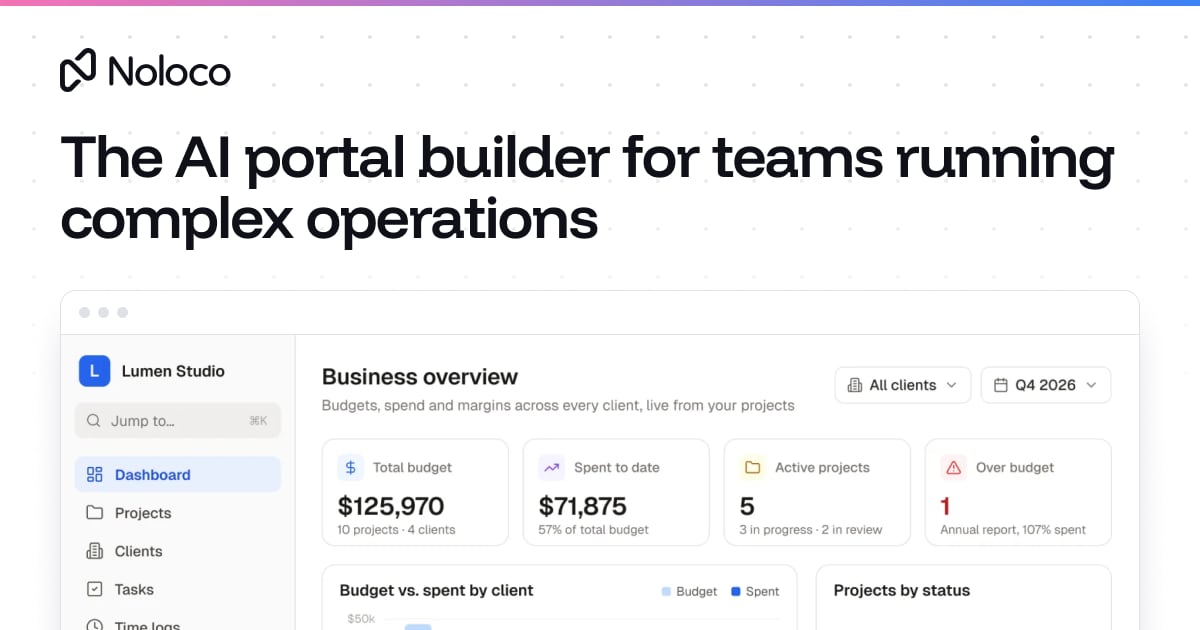Click the Spent to date trend icon
This screenshot has width=1200, height=630.
(x=551, y=467)
